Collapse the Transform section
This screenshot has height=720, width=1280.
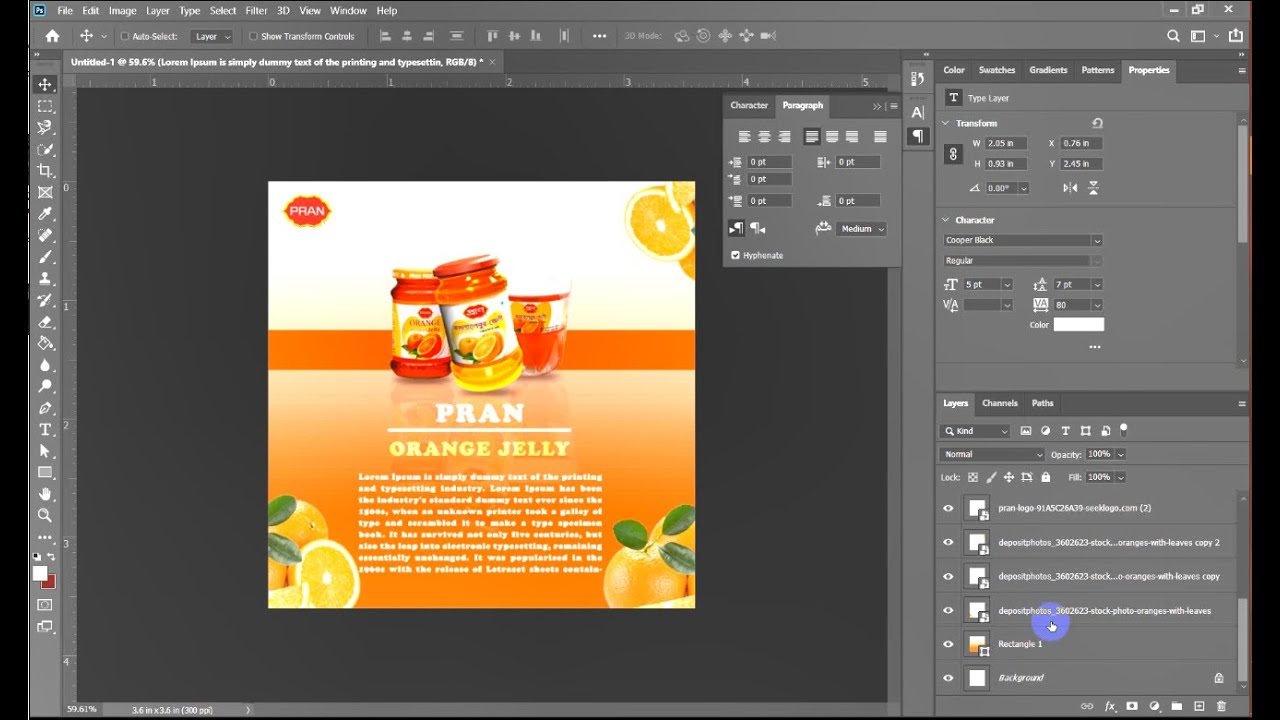point(946,123)
